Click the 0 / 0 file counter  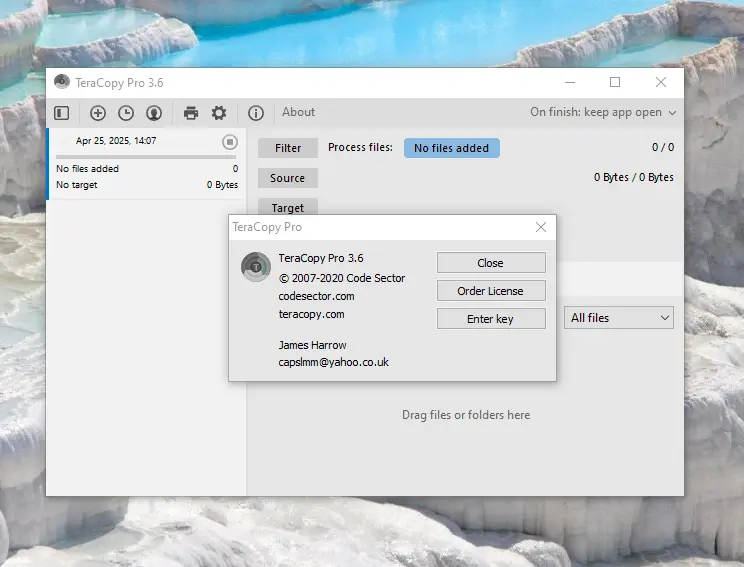[x=663, y=147]
